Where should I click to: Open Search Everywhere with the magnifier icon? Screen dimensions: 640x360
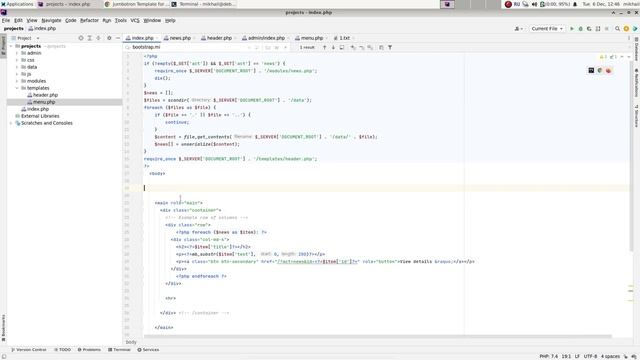[x=618, y=29]
